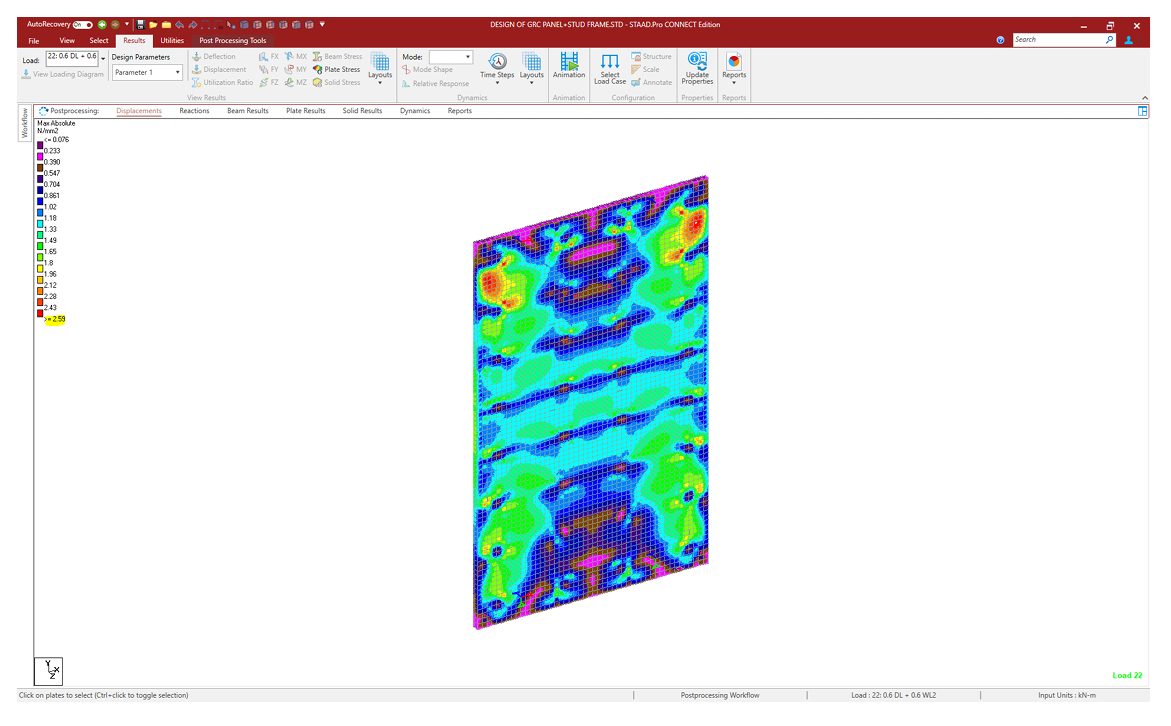Expand the Design Parameters combo box
The image size is (1171, 726).
(x=178, y=73)
